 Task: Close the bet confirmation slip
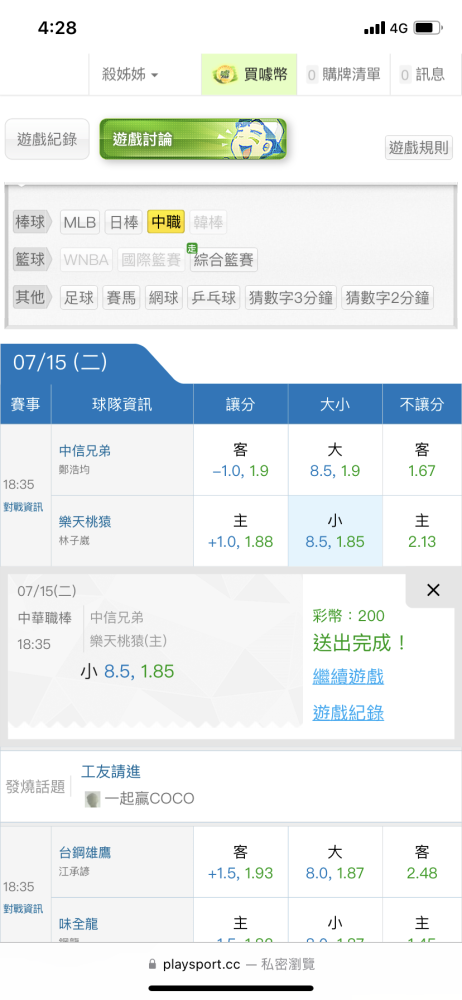(433, 591)
